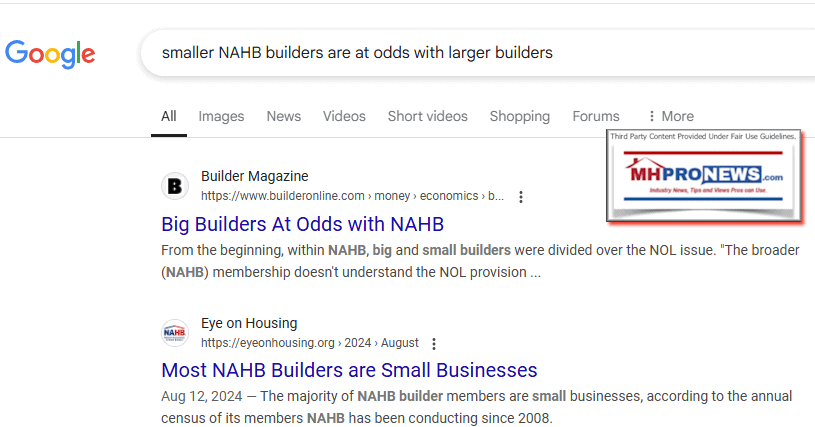Open the Forums tab

[596, 116]
